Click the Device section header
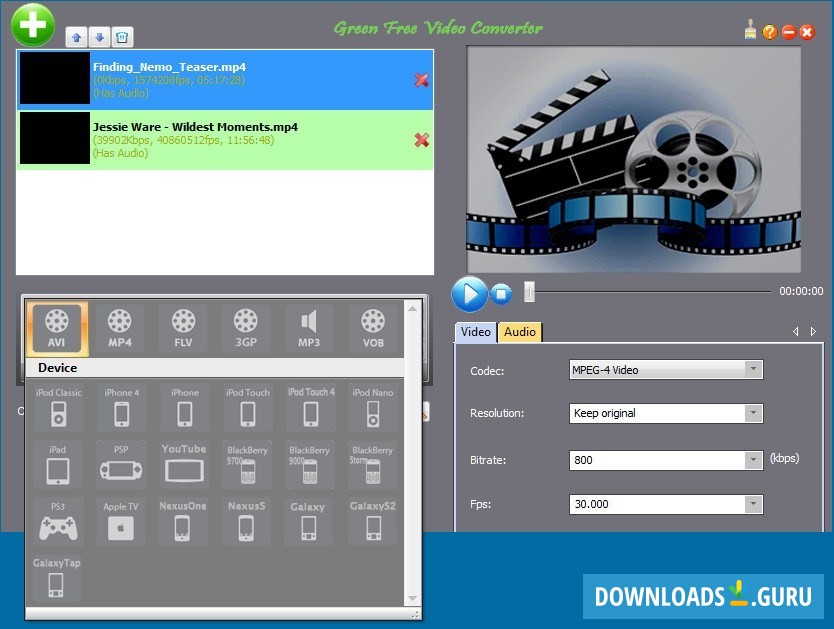Image resolution: width=834 pixels, height=629 pixels. [215, 368]
